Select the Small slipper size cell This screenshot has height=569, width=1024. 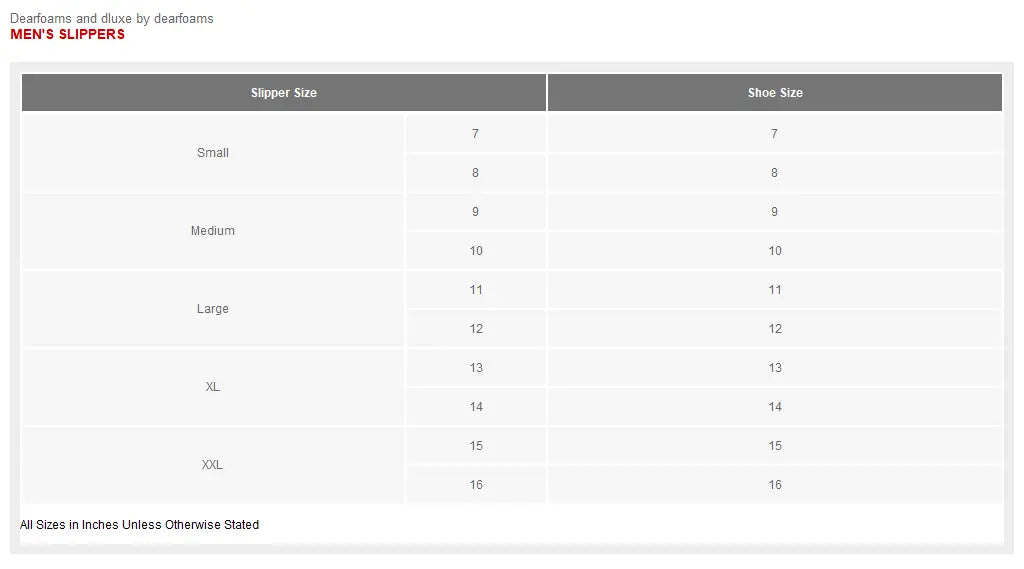click(213, 153)
